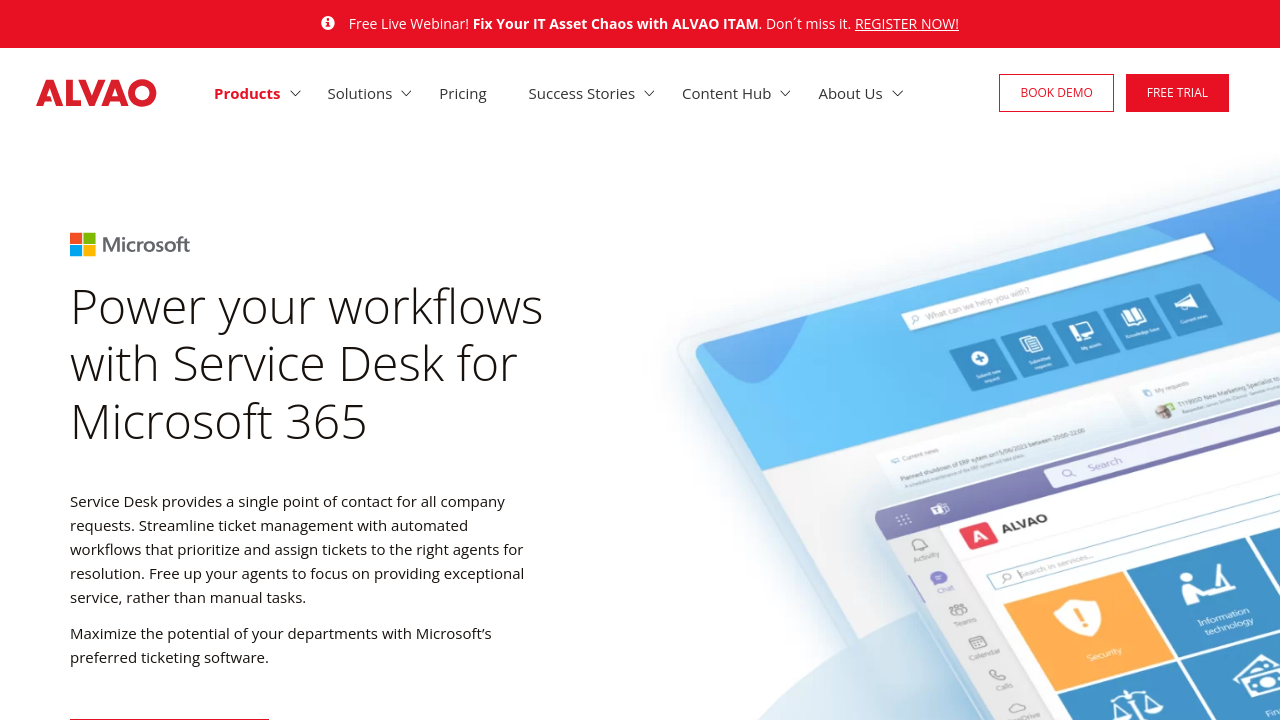This screenshot has height=720, width=1280.
Task: Click the info icon in the red banner
Action: [x=328, y=23]
